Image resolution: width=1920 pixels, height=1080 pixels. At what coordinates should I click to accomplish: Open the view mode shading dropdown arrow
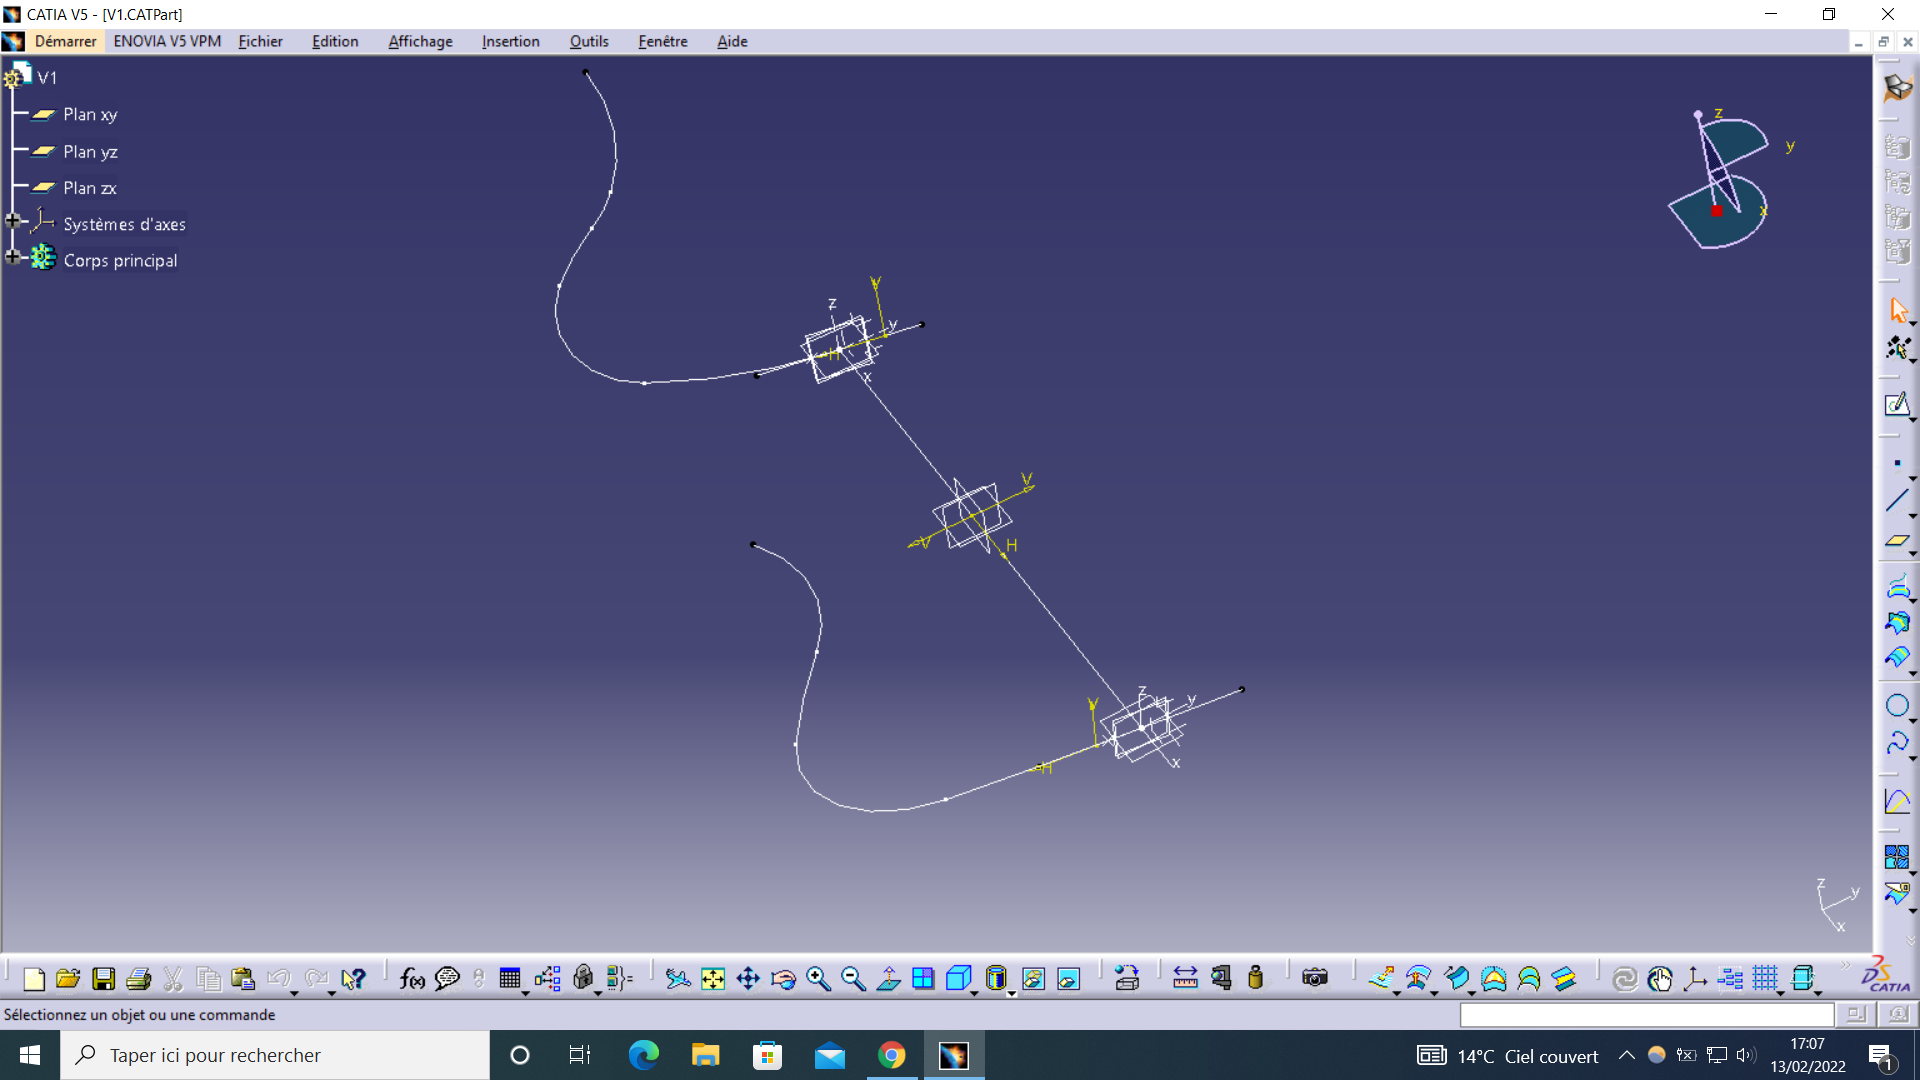[1012, 993]
